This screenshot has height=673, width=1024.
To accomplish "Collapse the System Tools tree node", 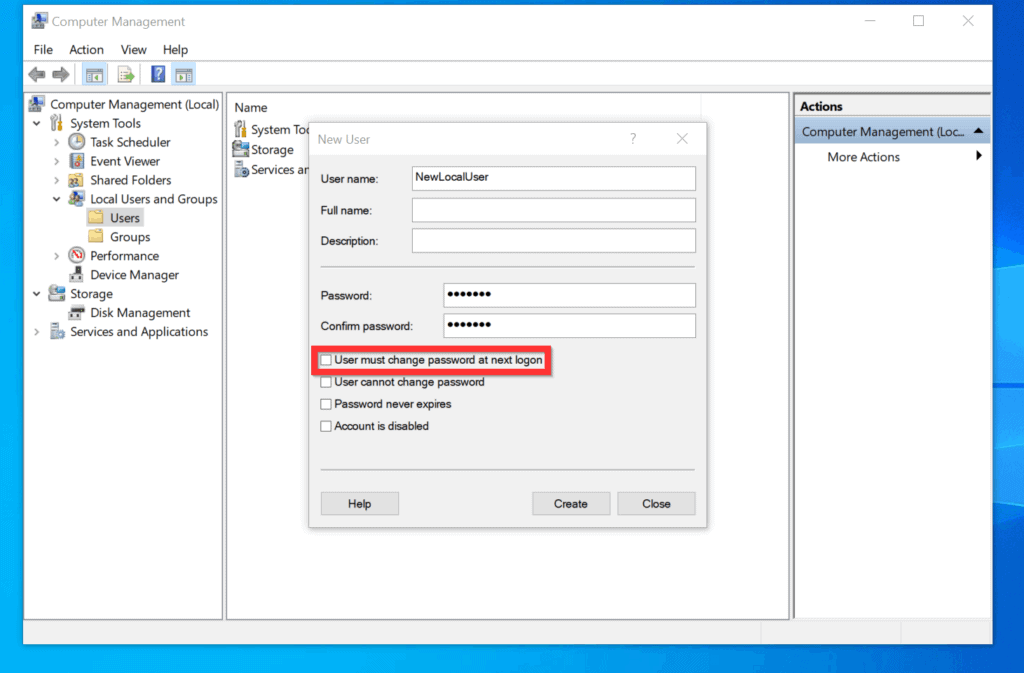I will pyautogui.click(x=37, y=123).
